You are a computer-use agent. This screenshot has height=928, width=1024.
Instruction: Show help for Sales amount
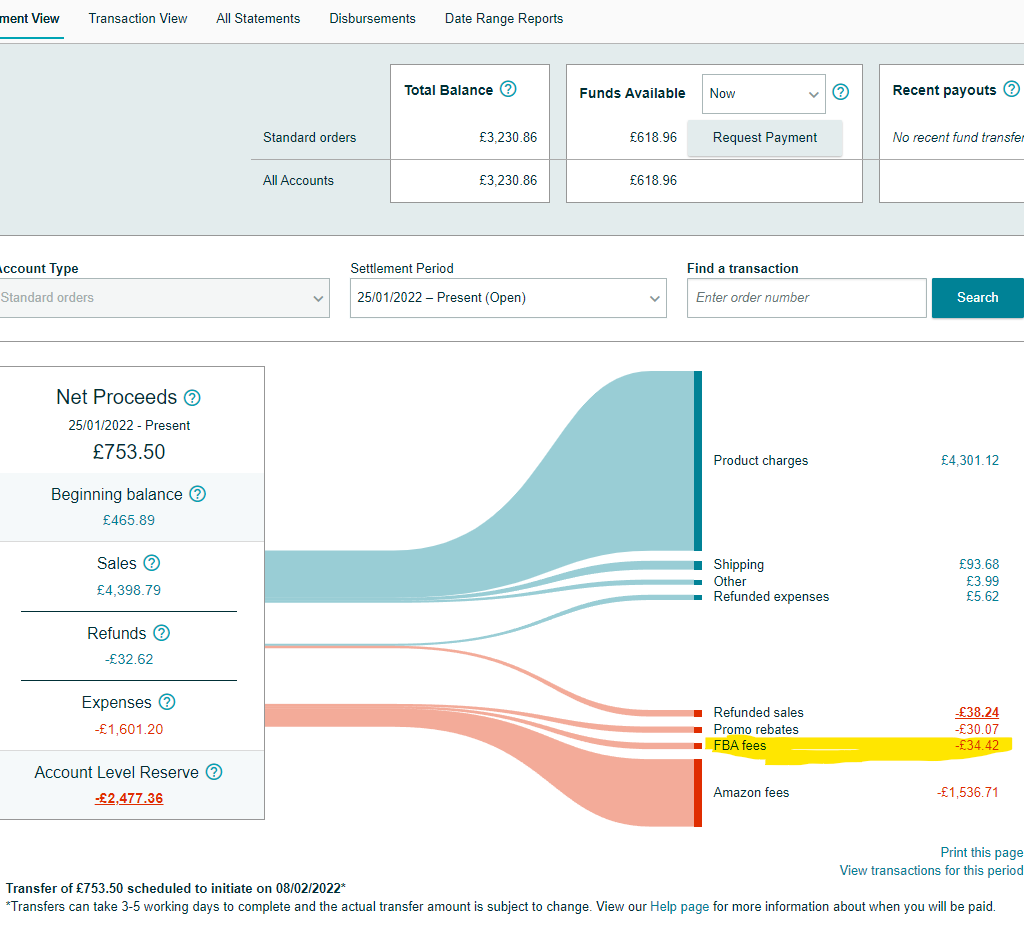coord(152,563)
